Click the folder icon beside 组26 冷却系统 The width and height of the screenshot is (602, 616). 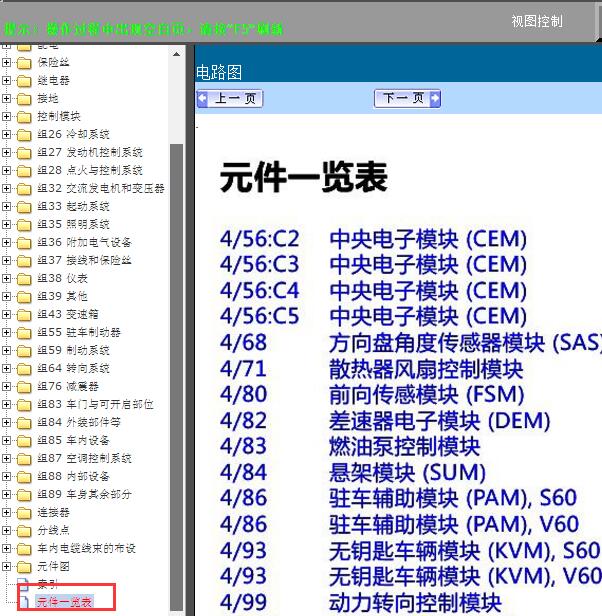(x=24, y=135)
